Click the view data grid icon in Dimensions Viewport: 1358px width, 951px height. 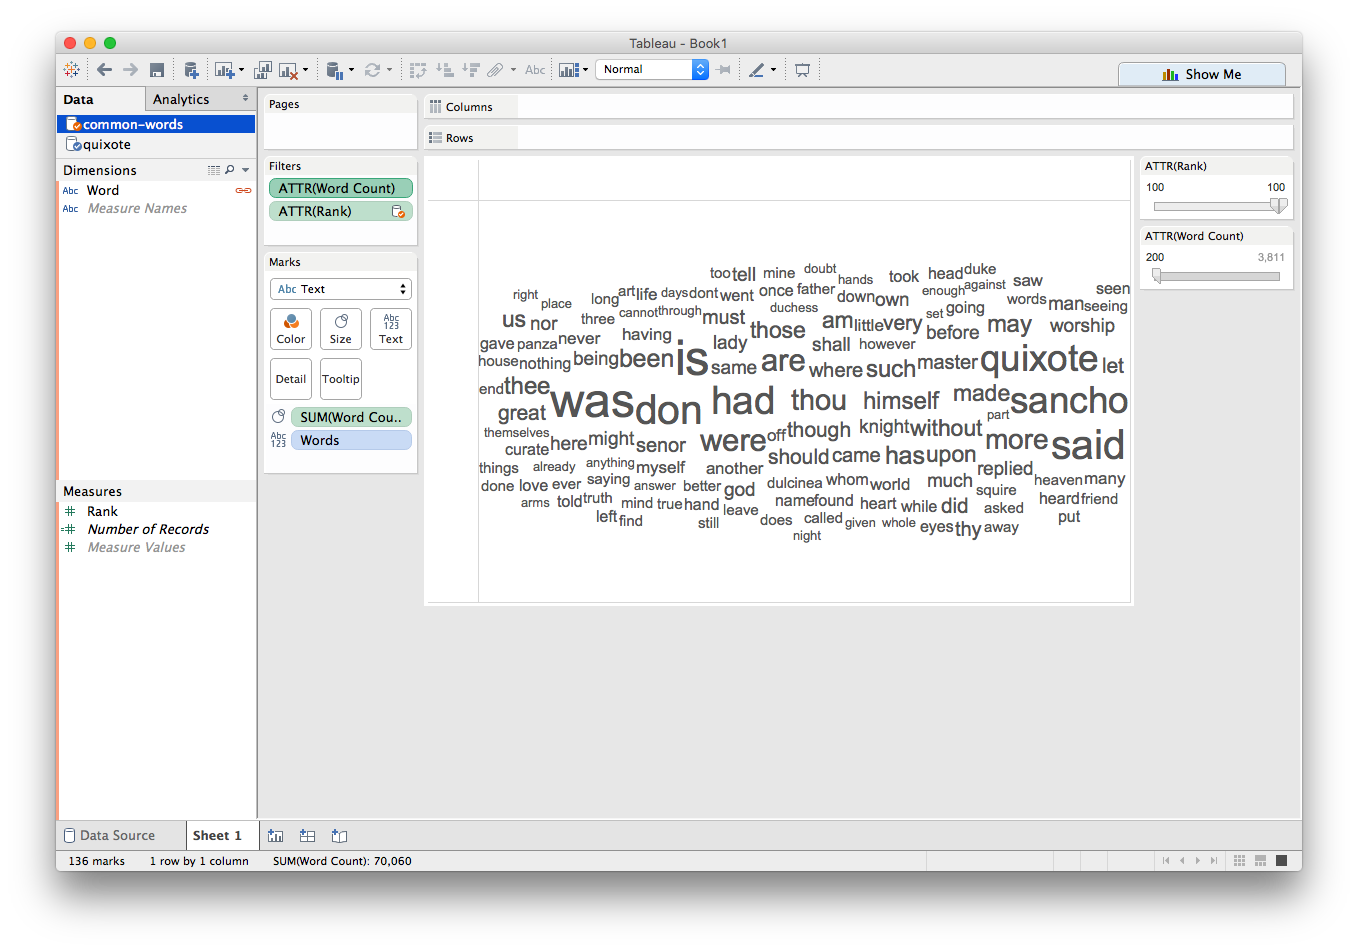tap(213, 170)
